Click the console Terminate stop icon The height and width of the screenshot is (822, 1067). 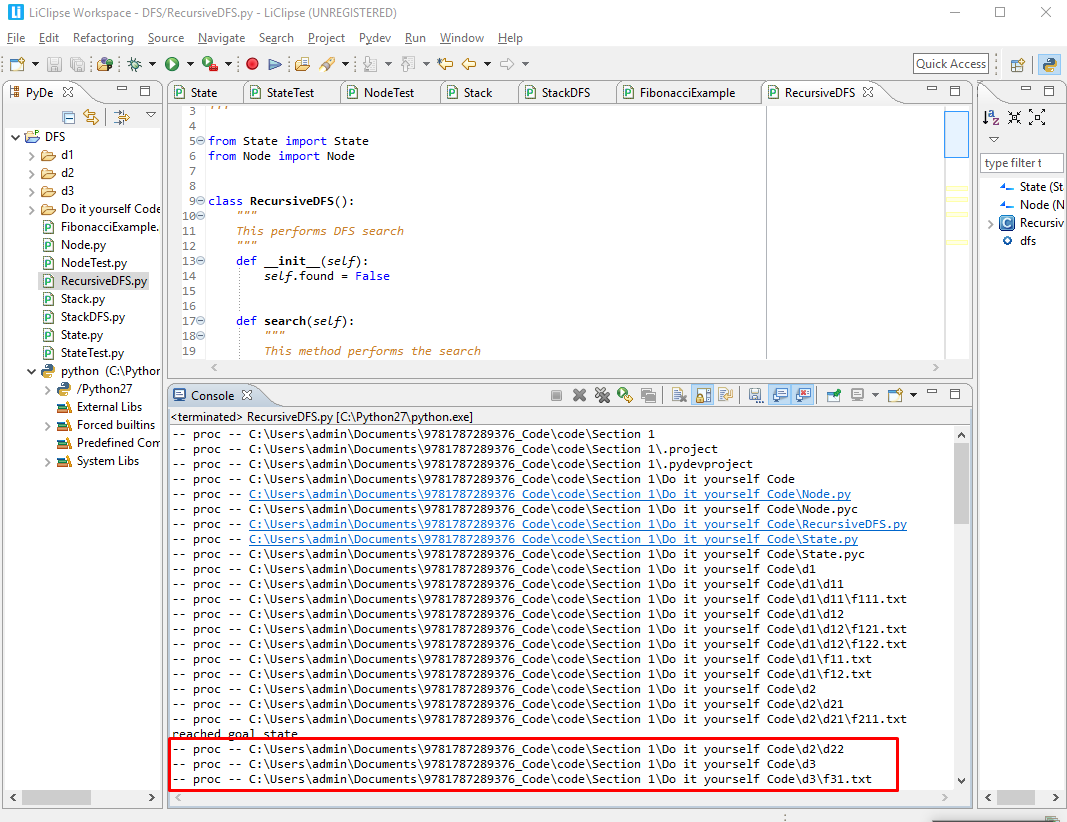[556, 395]
